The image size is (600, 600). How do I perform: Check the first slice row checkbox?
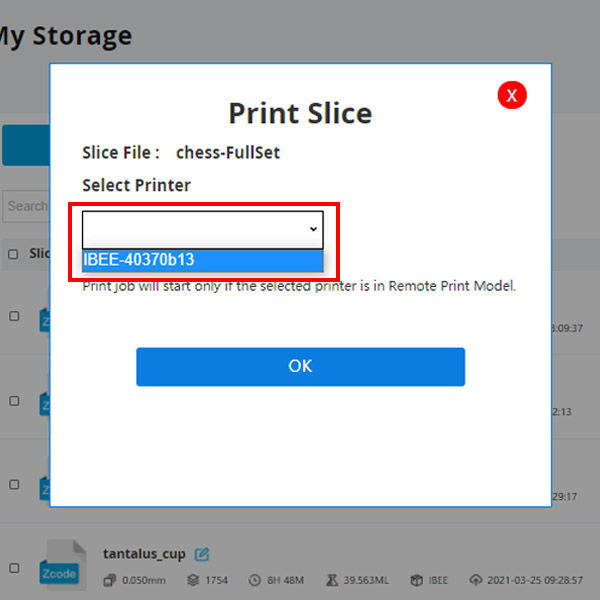click(x=14, y=316)
